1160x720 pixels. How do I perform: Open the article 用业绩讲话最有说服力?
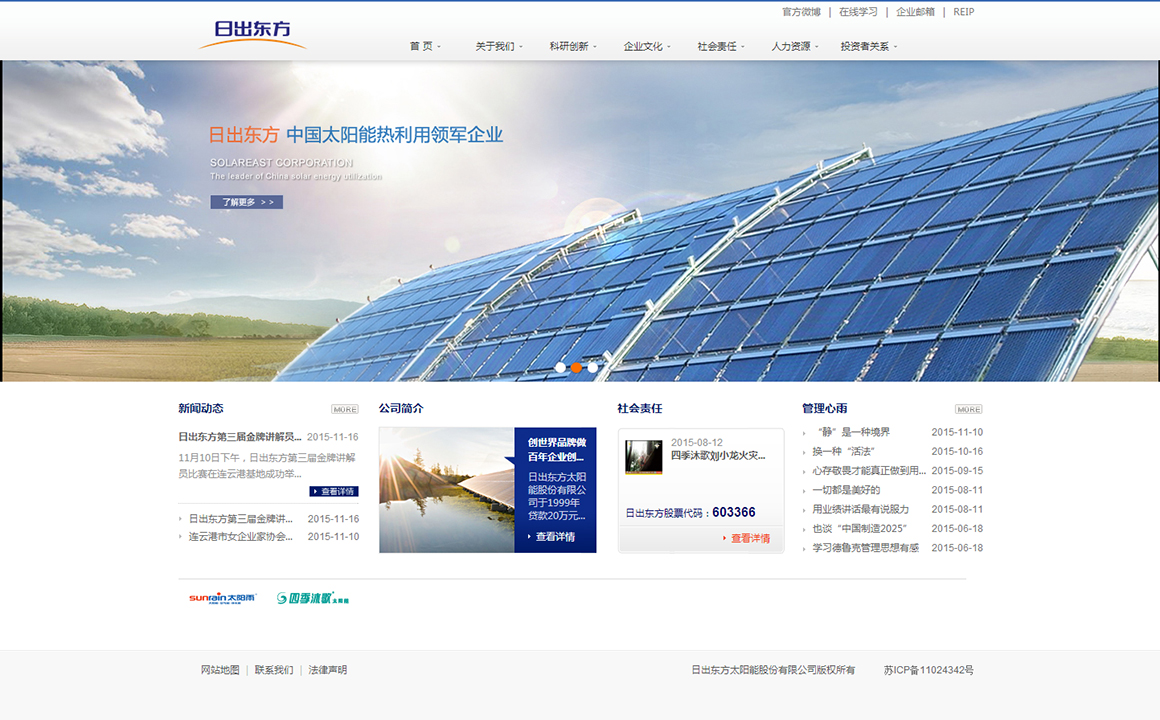860,509
